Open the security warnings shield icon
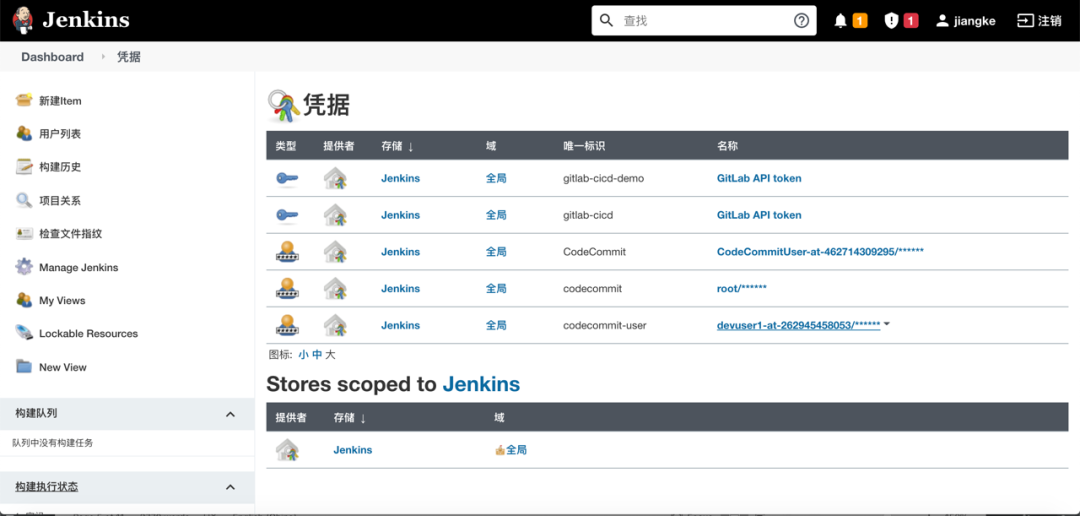Image resolution: width=1080 pixels, height=516 pixels. click(892, 21)
